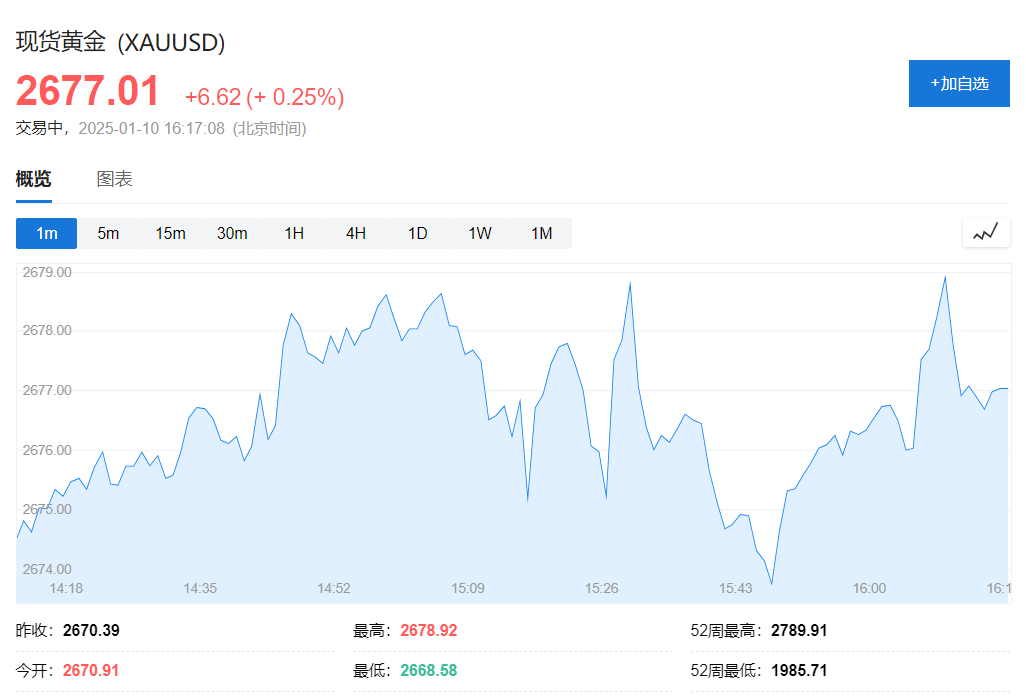Viewport: 1026px width, 700px height.
Task: Switch chart to 15m interval
Action: point(170,233)
